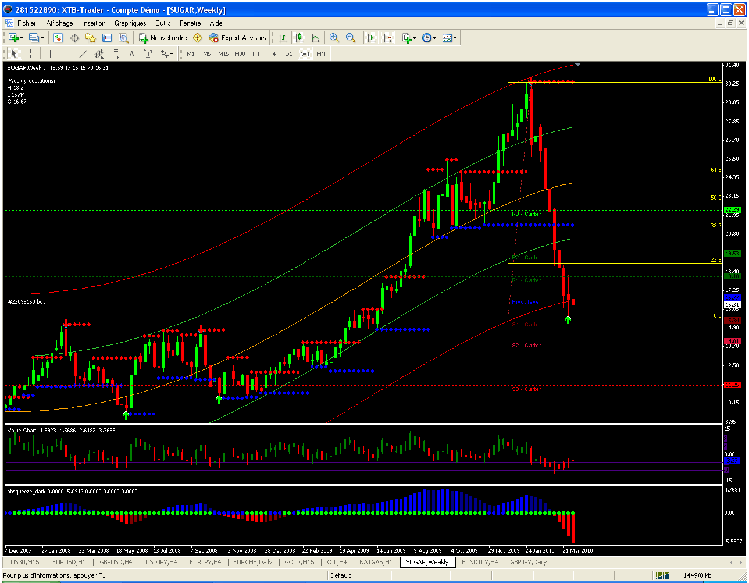Screen dimensions: 749x583
Task: Expand the new chart dropdown arrow
Action: tap(24, 37)
